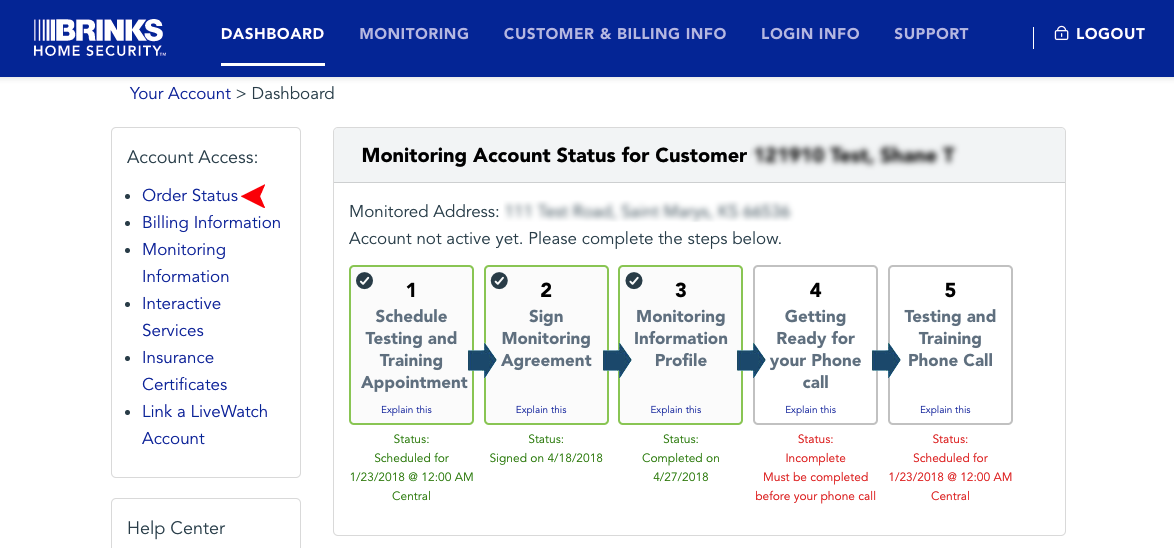Open the Dashboard tab
The width and height of the screenshot is (1174, 548).
pyautogui.click(x=273, y=34)
